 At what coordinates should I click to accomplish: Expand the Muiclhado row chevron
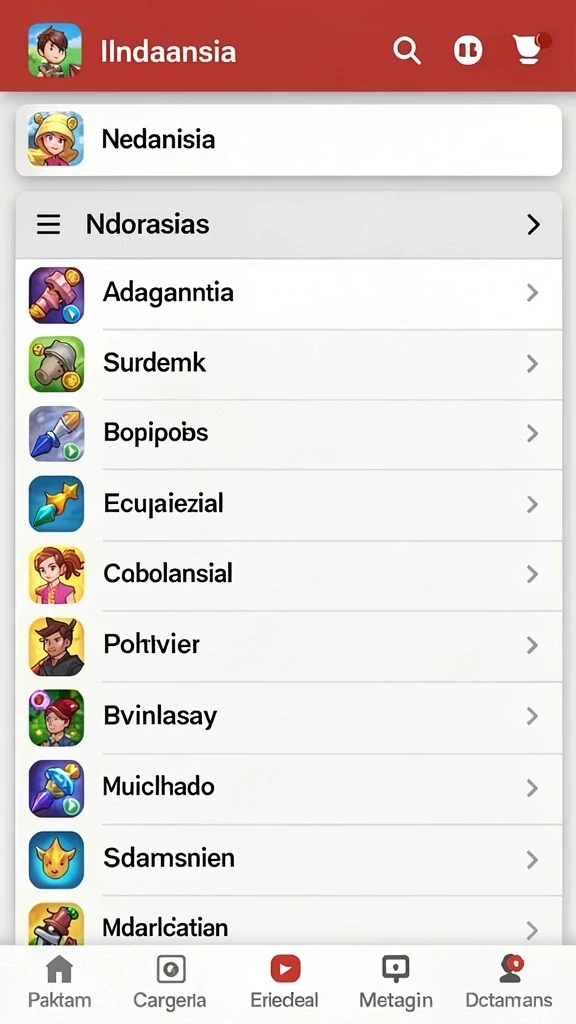click(532, 788)
